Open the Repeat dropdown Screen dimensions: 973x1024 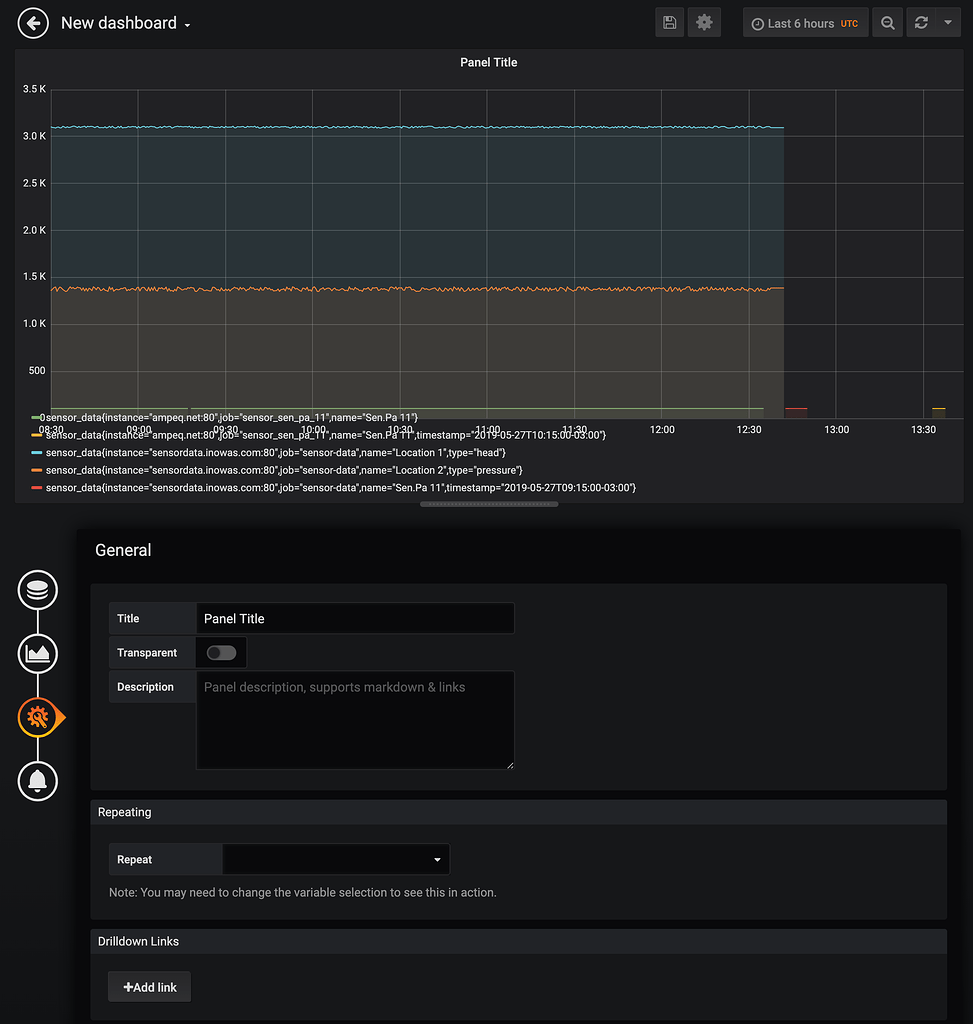336,859
